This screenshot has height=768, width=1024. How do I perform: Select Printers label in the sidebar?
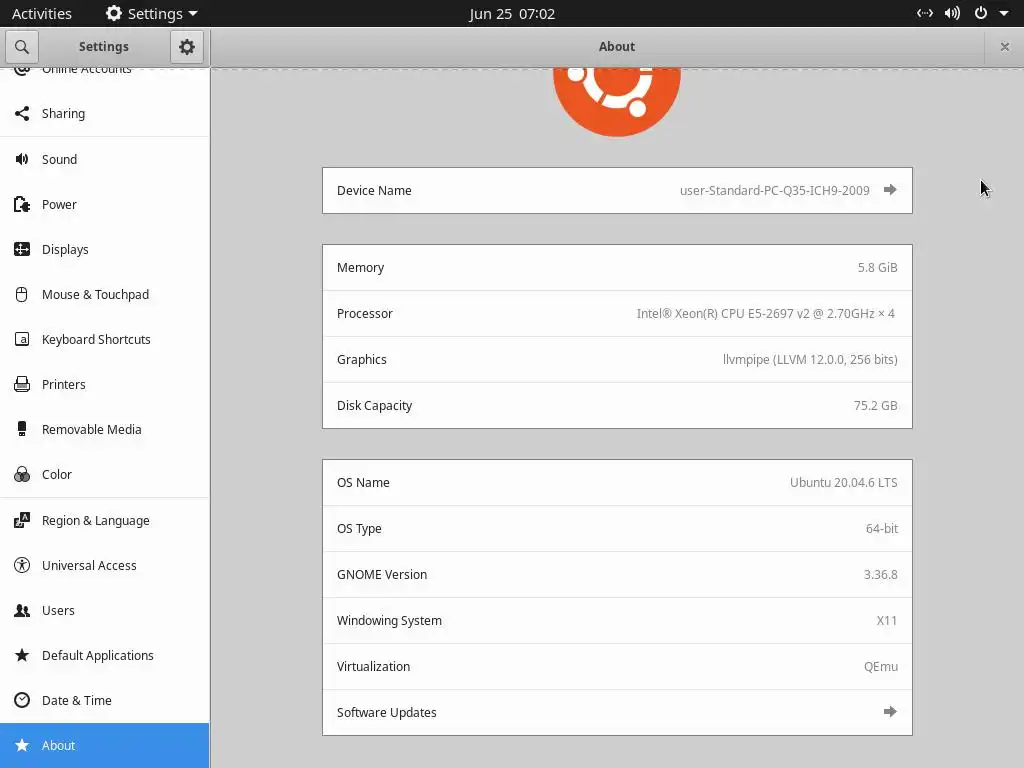pos(64,385)
